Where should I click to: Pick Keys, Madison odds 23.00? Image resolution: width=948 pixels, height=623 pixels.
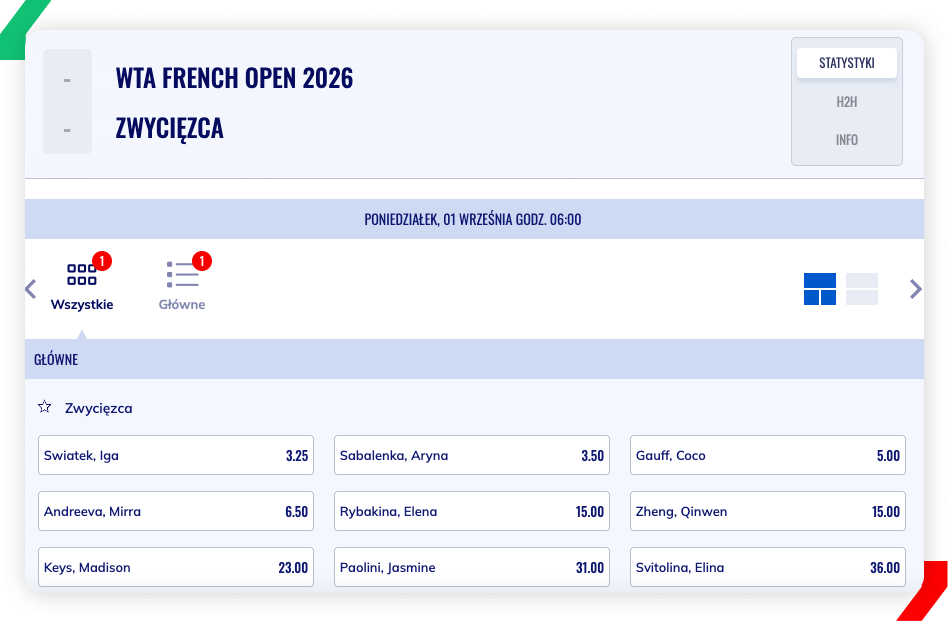[176, 567]
